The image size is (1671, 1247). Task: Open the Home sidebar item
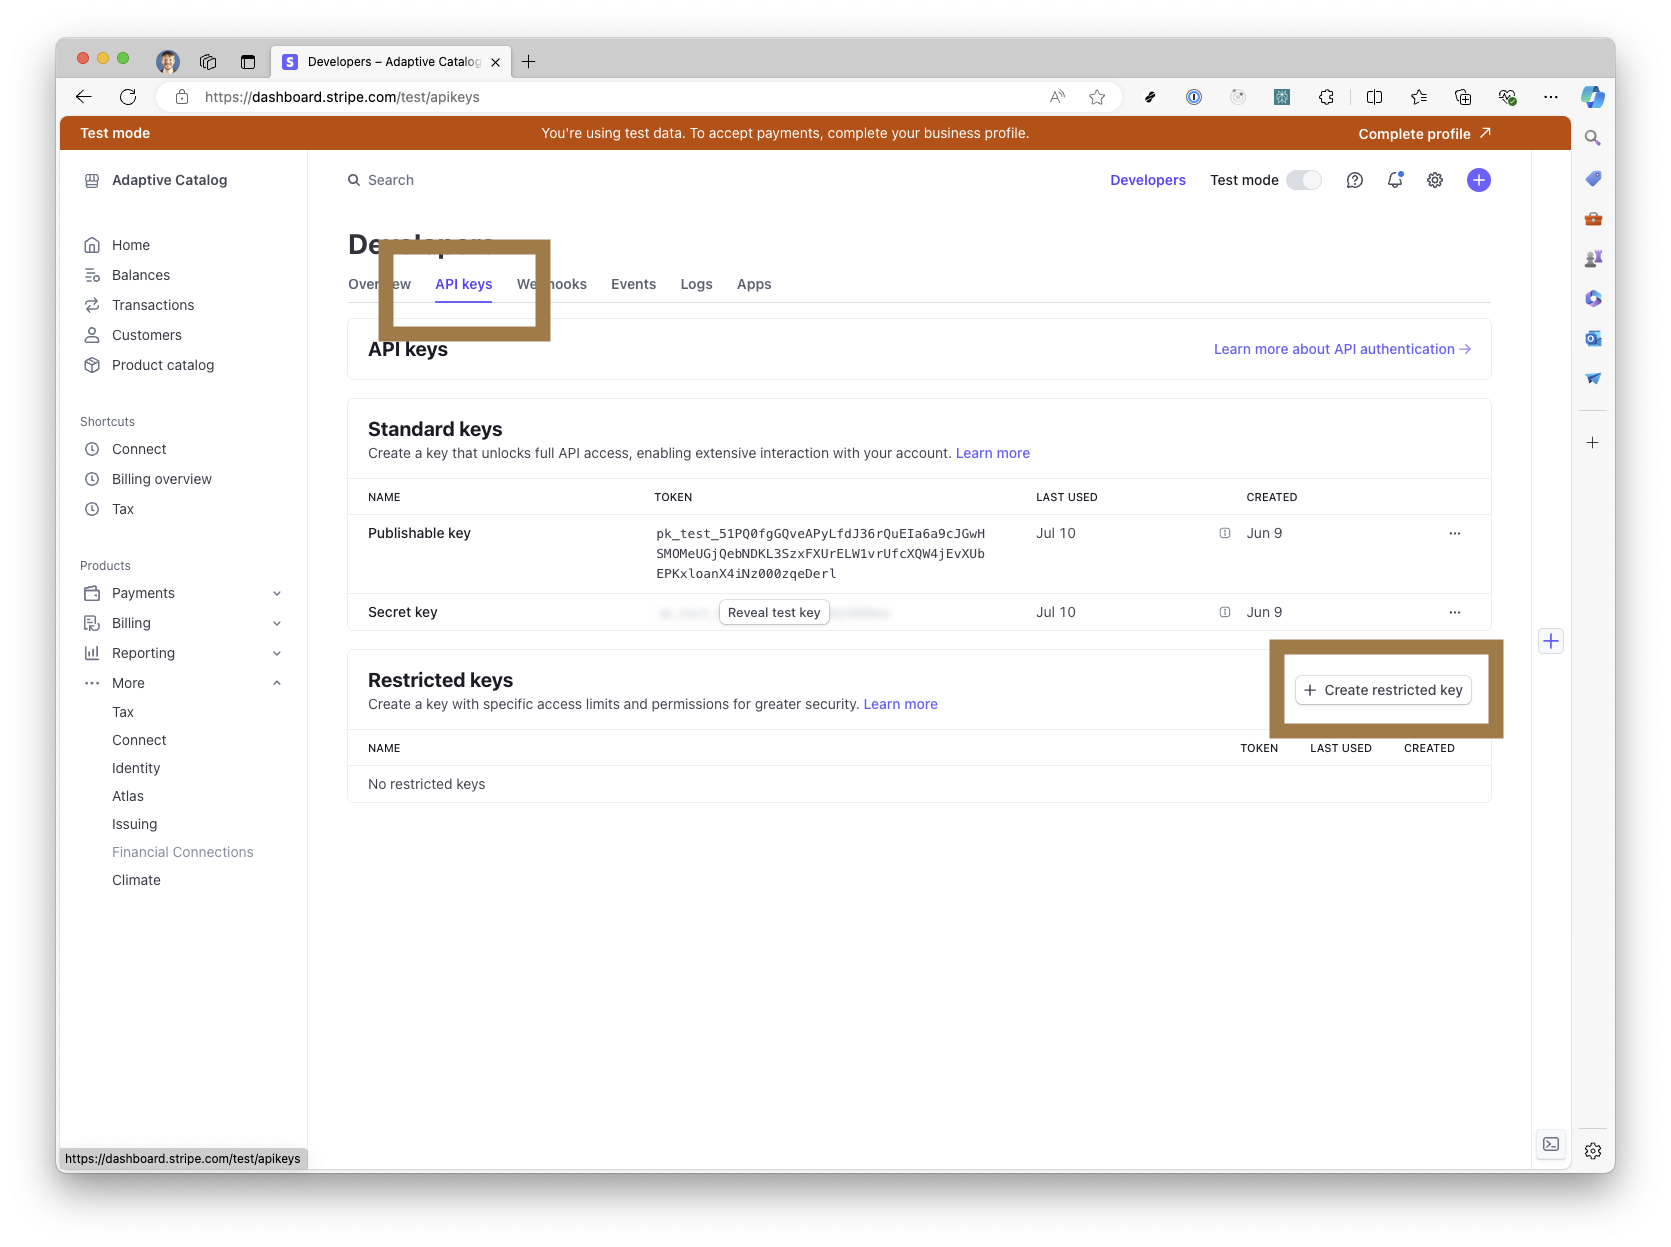click(130, 245)
